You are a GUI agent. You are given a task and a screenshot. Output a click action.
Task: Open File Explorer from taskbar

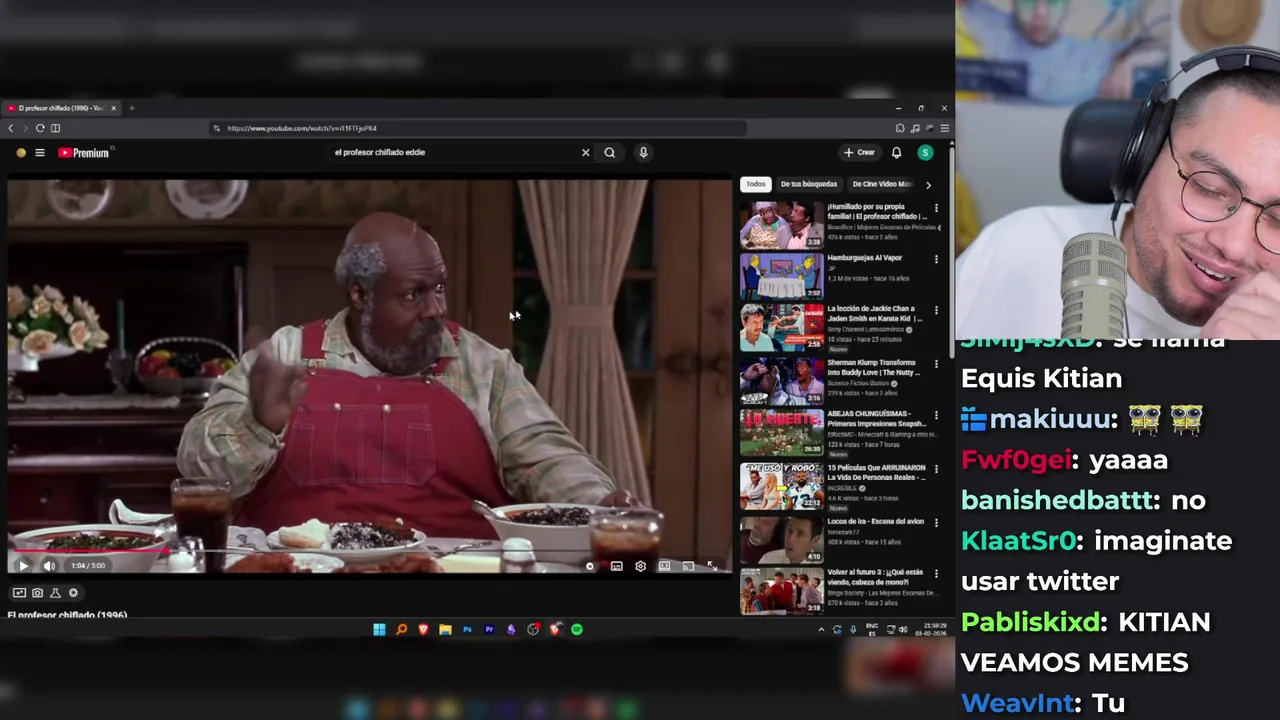click(x=445, y=629)
